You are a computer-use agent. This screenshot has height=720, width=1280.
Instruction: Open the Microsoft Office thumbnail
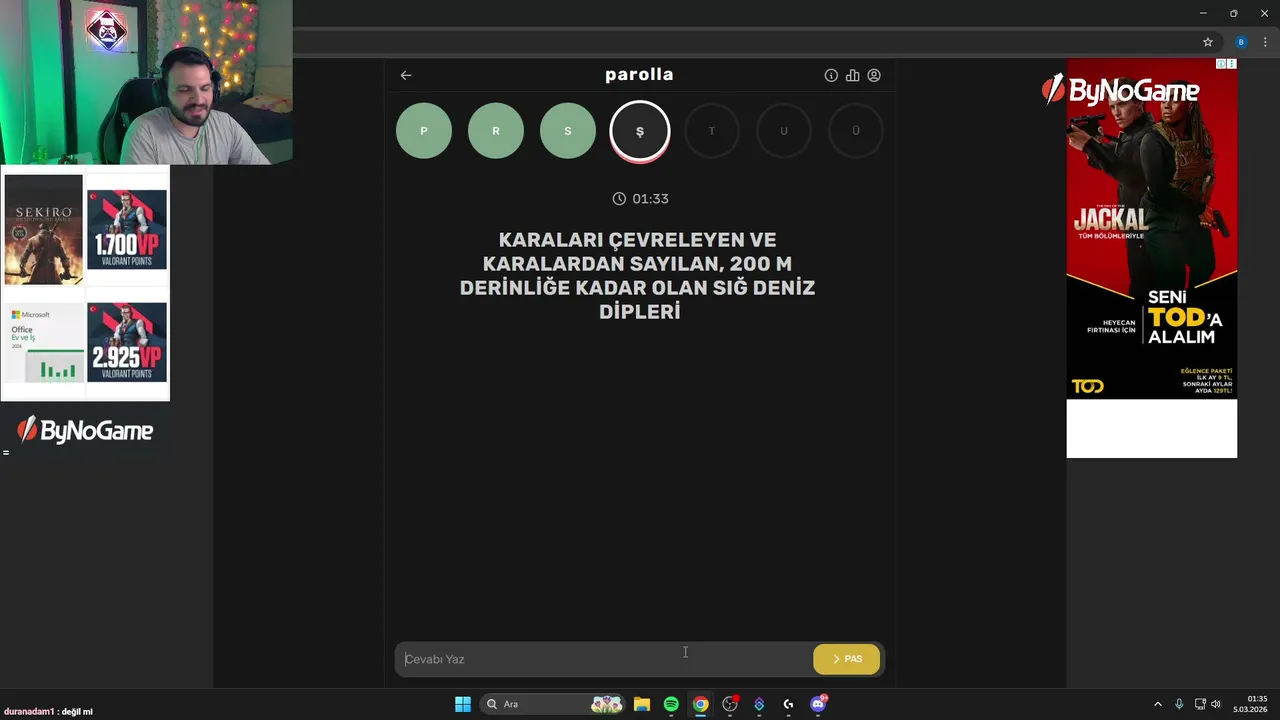pos(44,342)
